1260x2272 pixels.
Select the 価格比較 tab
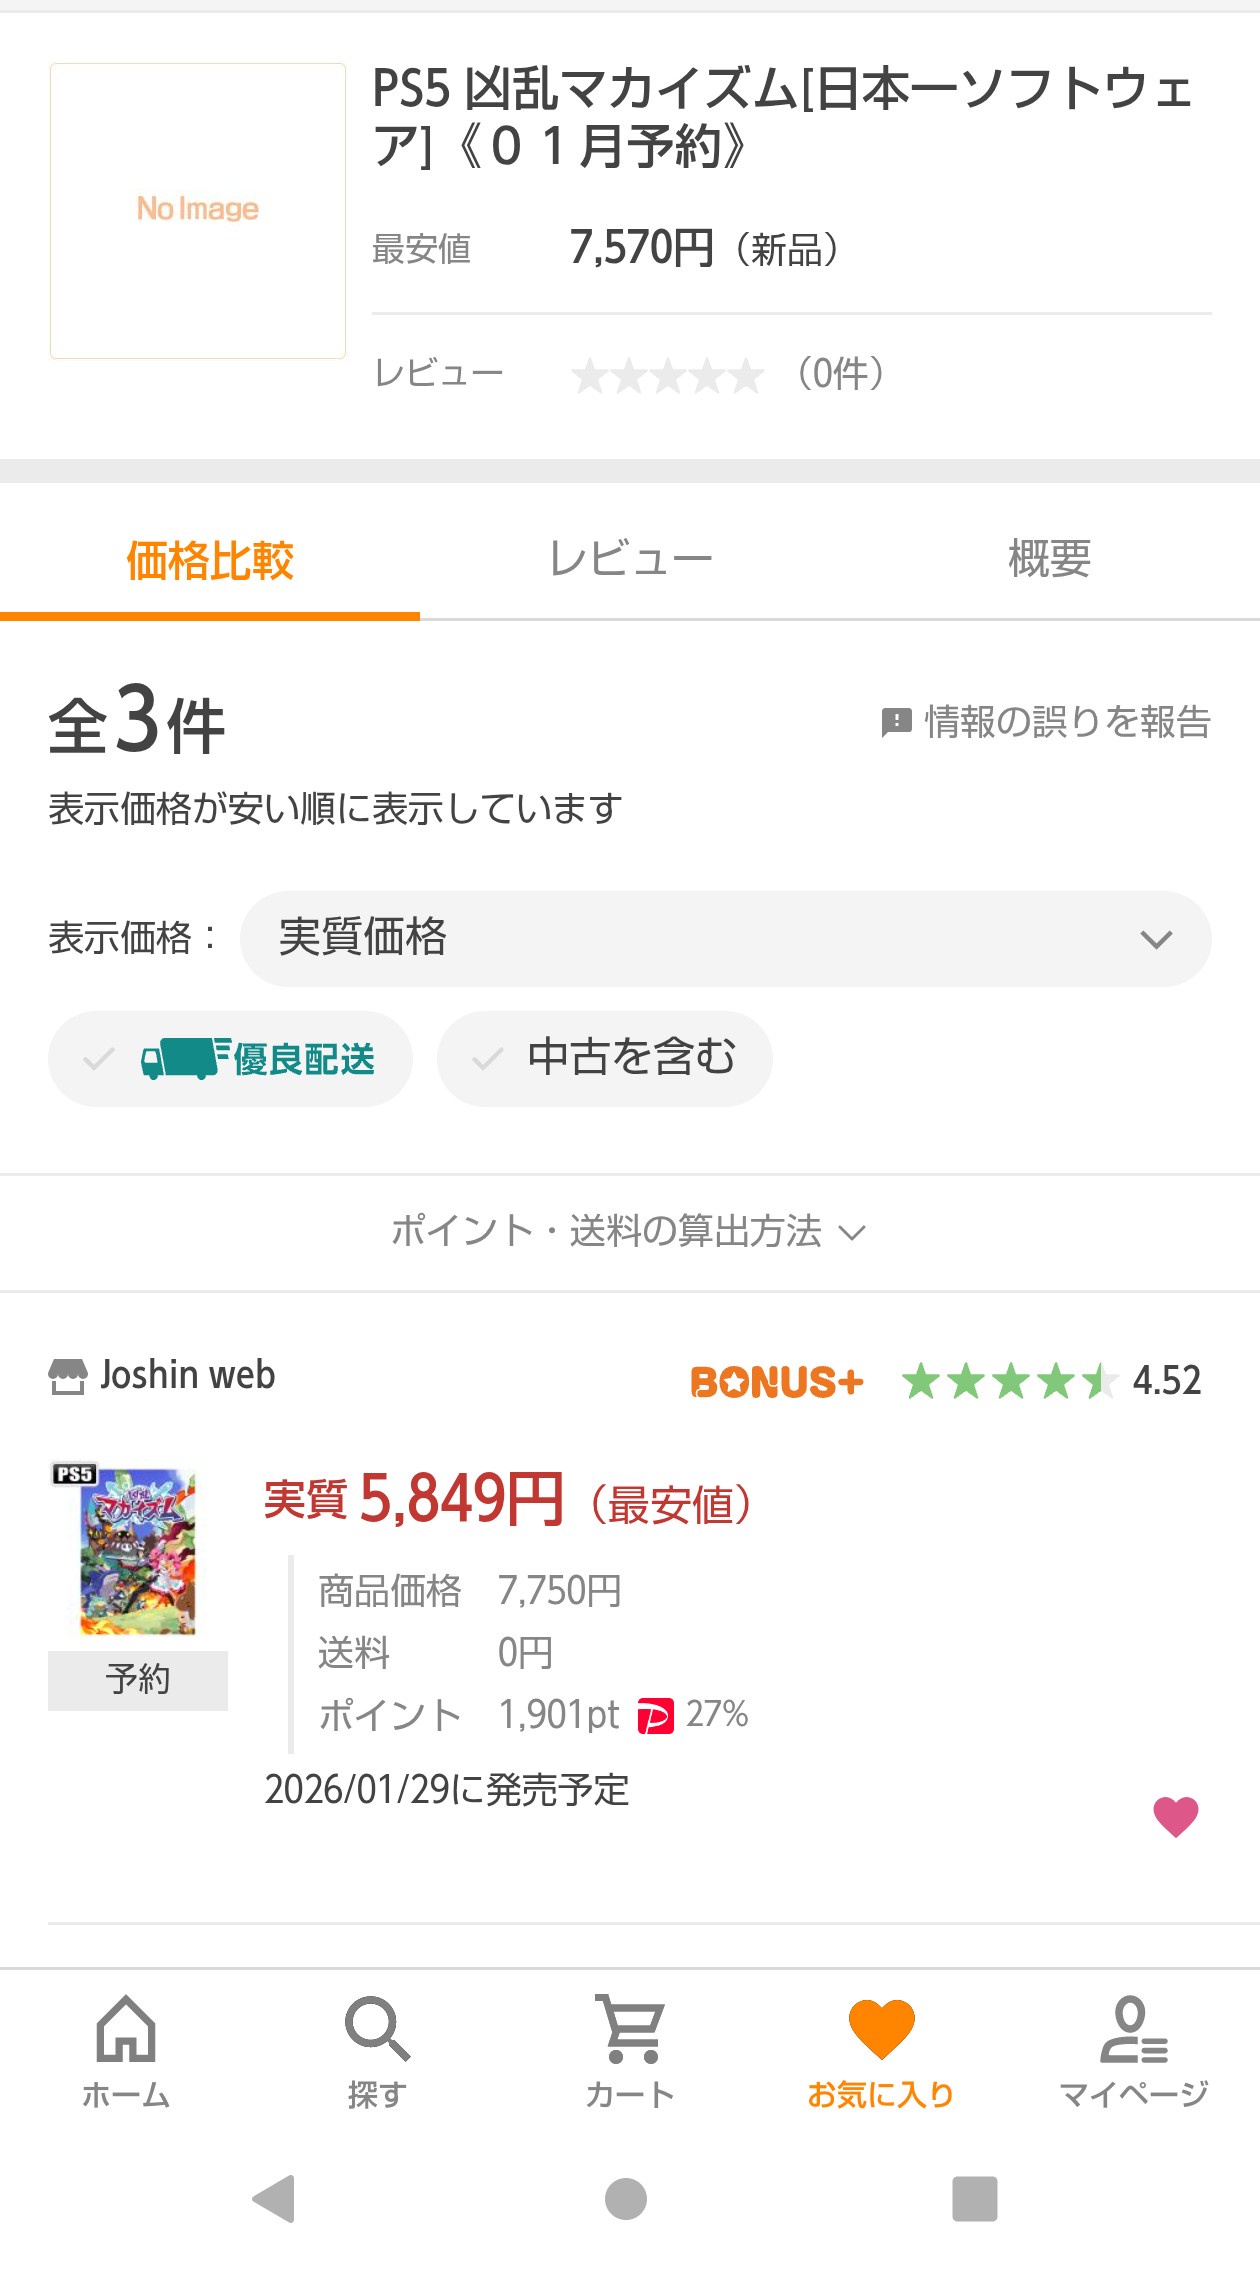(210, 559)
